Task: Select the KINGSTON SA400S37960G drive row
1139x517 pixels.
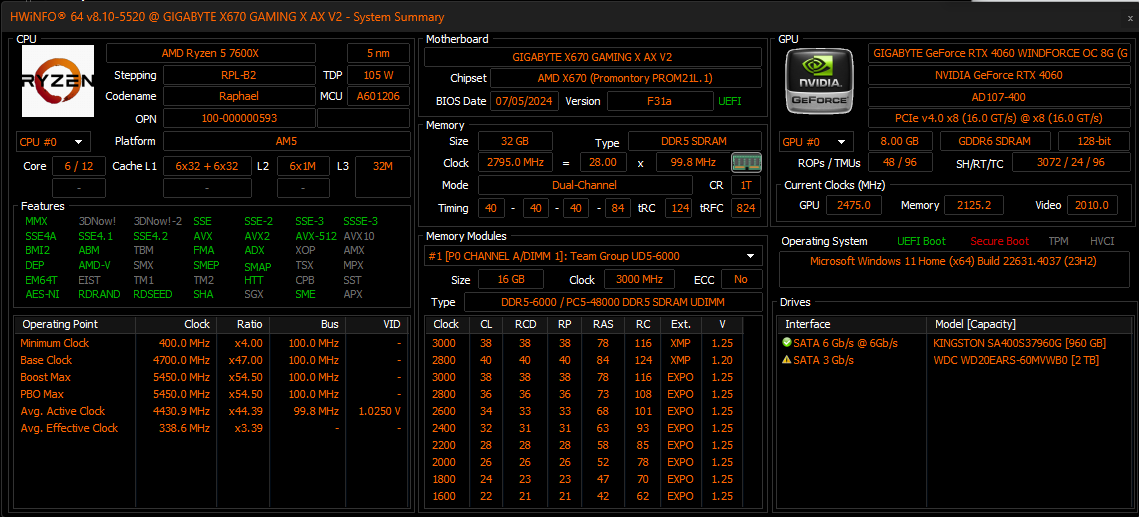Action: (x=955, y=343)
